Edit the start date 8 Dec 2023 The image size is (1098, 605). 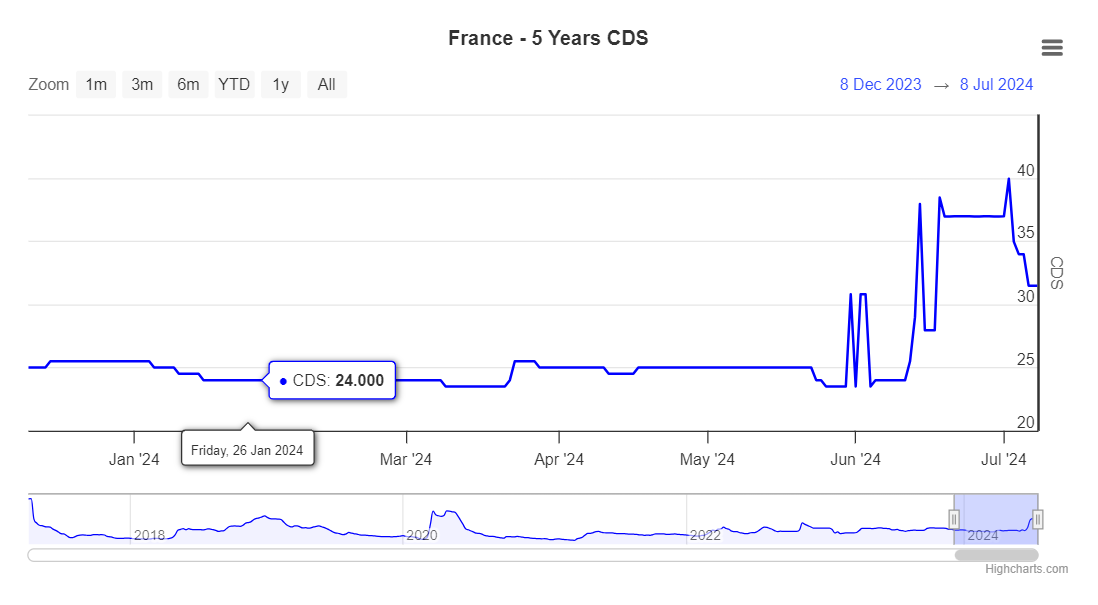coord(880,84)
